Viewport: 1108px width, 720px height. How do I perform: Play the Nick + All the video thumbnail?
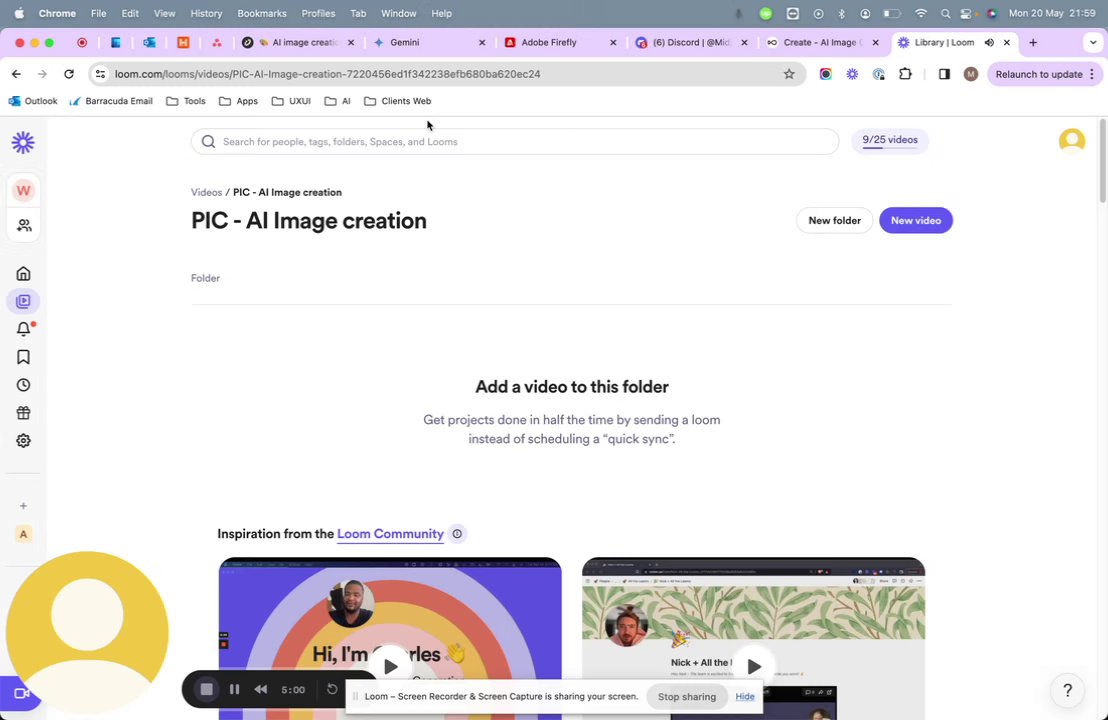(x=753, y=666)
